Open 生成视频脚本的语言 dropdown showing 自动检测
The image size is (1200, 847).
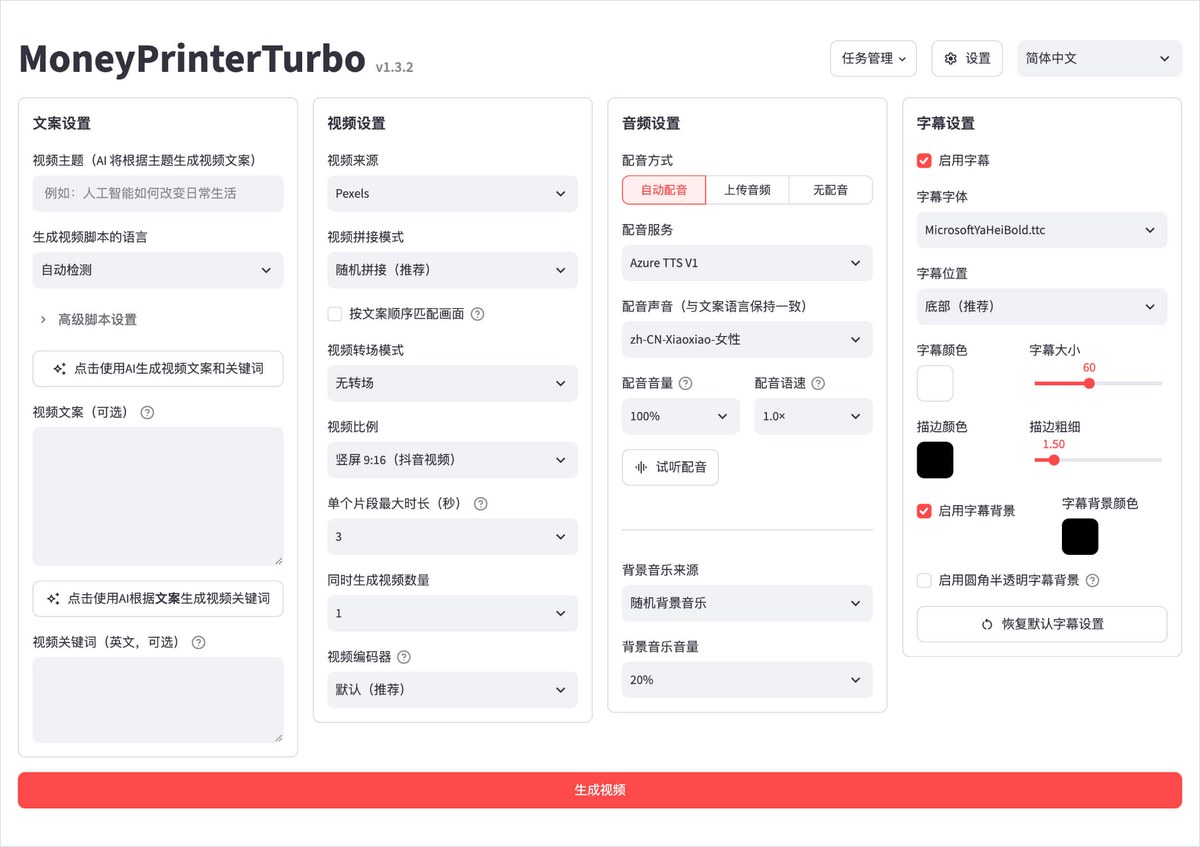(x=158, y=270)
